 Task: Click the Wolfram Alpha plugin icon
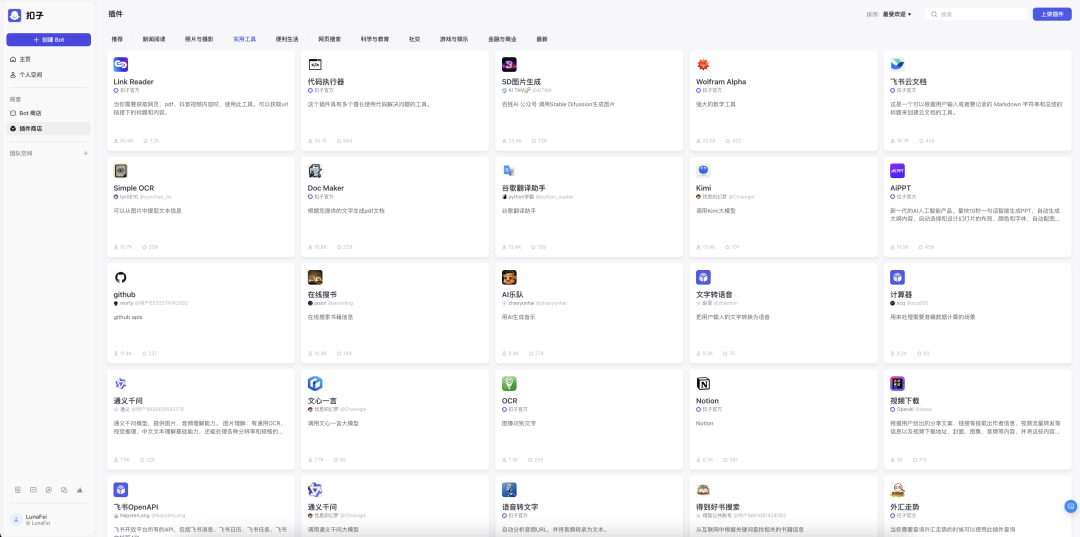(x=703, y=64)
